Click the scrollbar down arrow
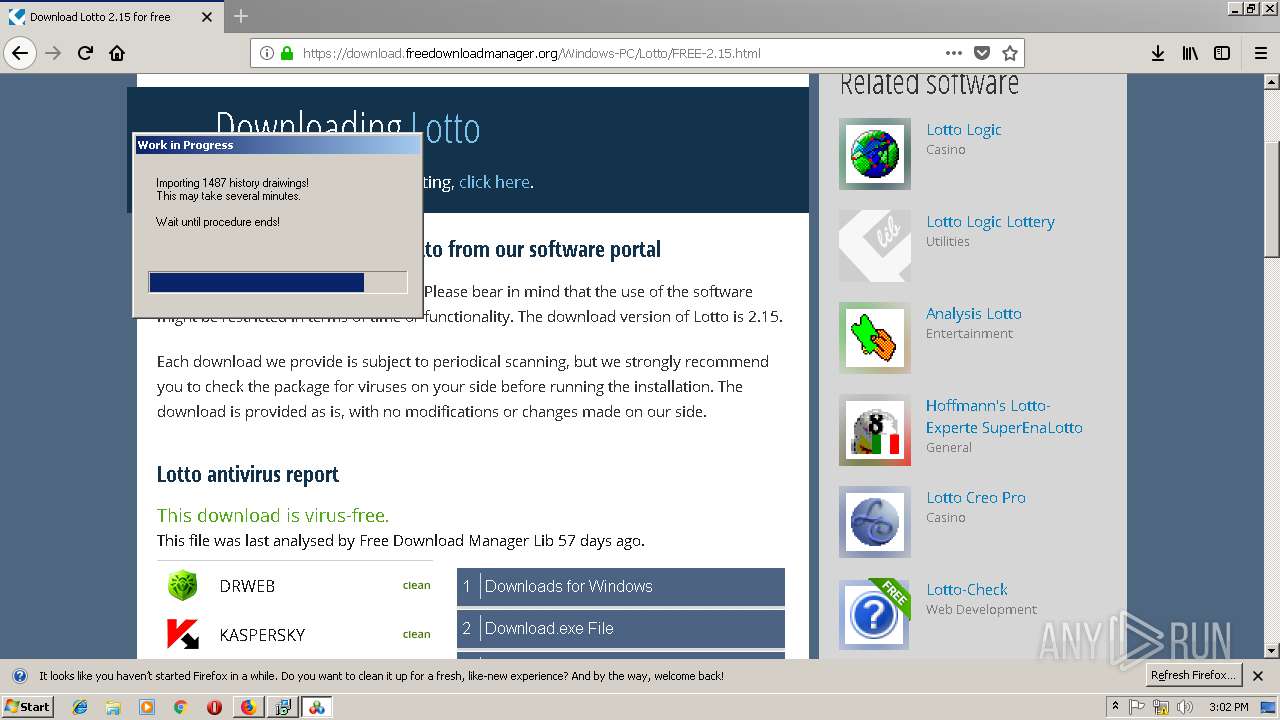The image size is (1280, 720). (x=1272, y=651)
